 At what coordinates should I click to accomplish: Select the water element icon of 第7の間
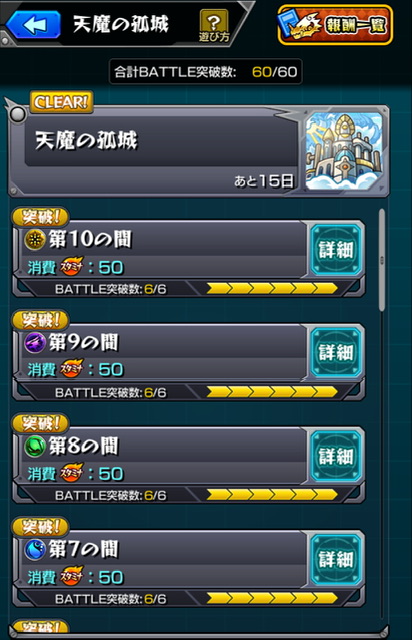35,549
